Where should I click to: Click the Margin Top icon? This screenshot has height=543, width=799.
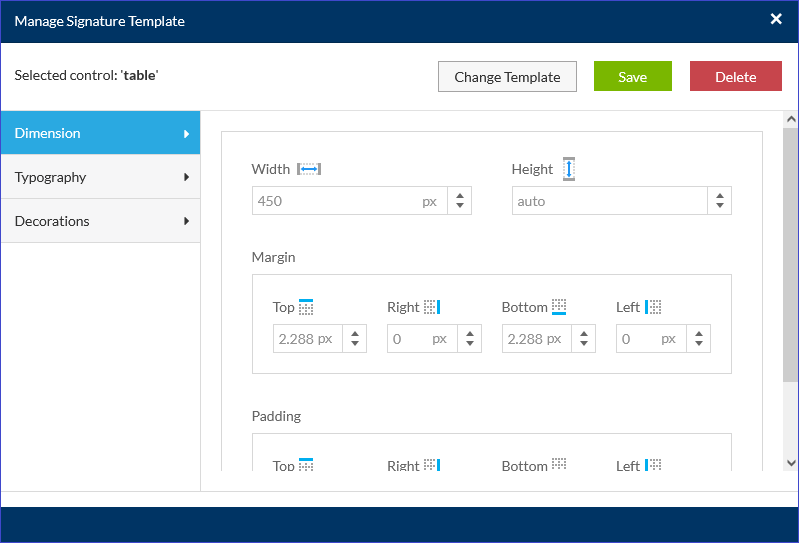pyautogui.click(x=306, y=307)
